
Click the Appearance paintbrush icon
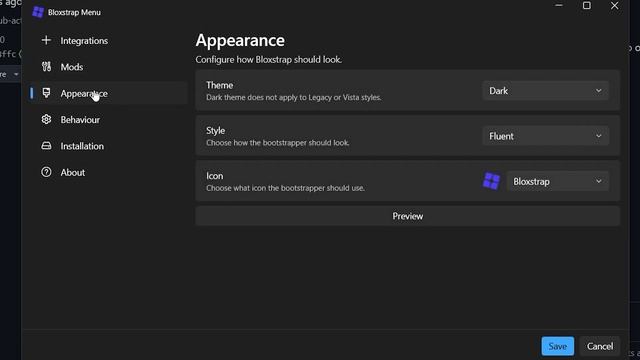pos(47,93)
